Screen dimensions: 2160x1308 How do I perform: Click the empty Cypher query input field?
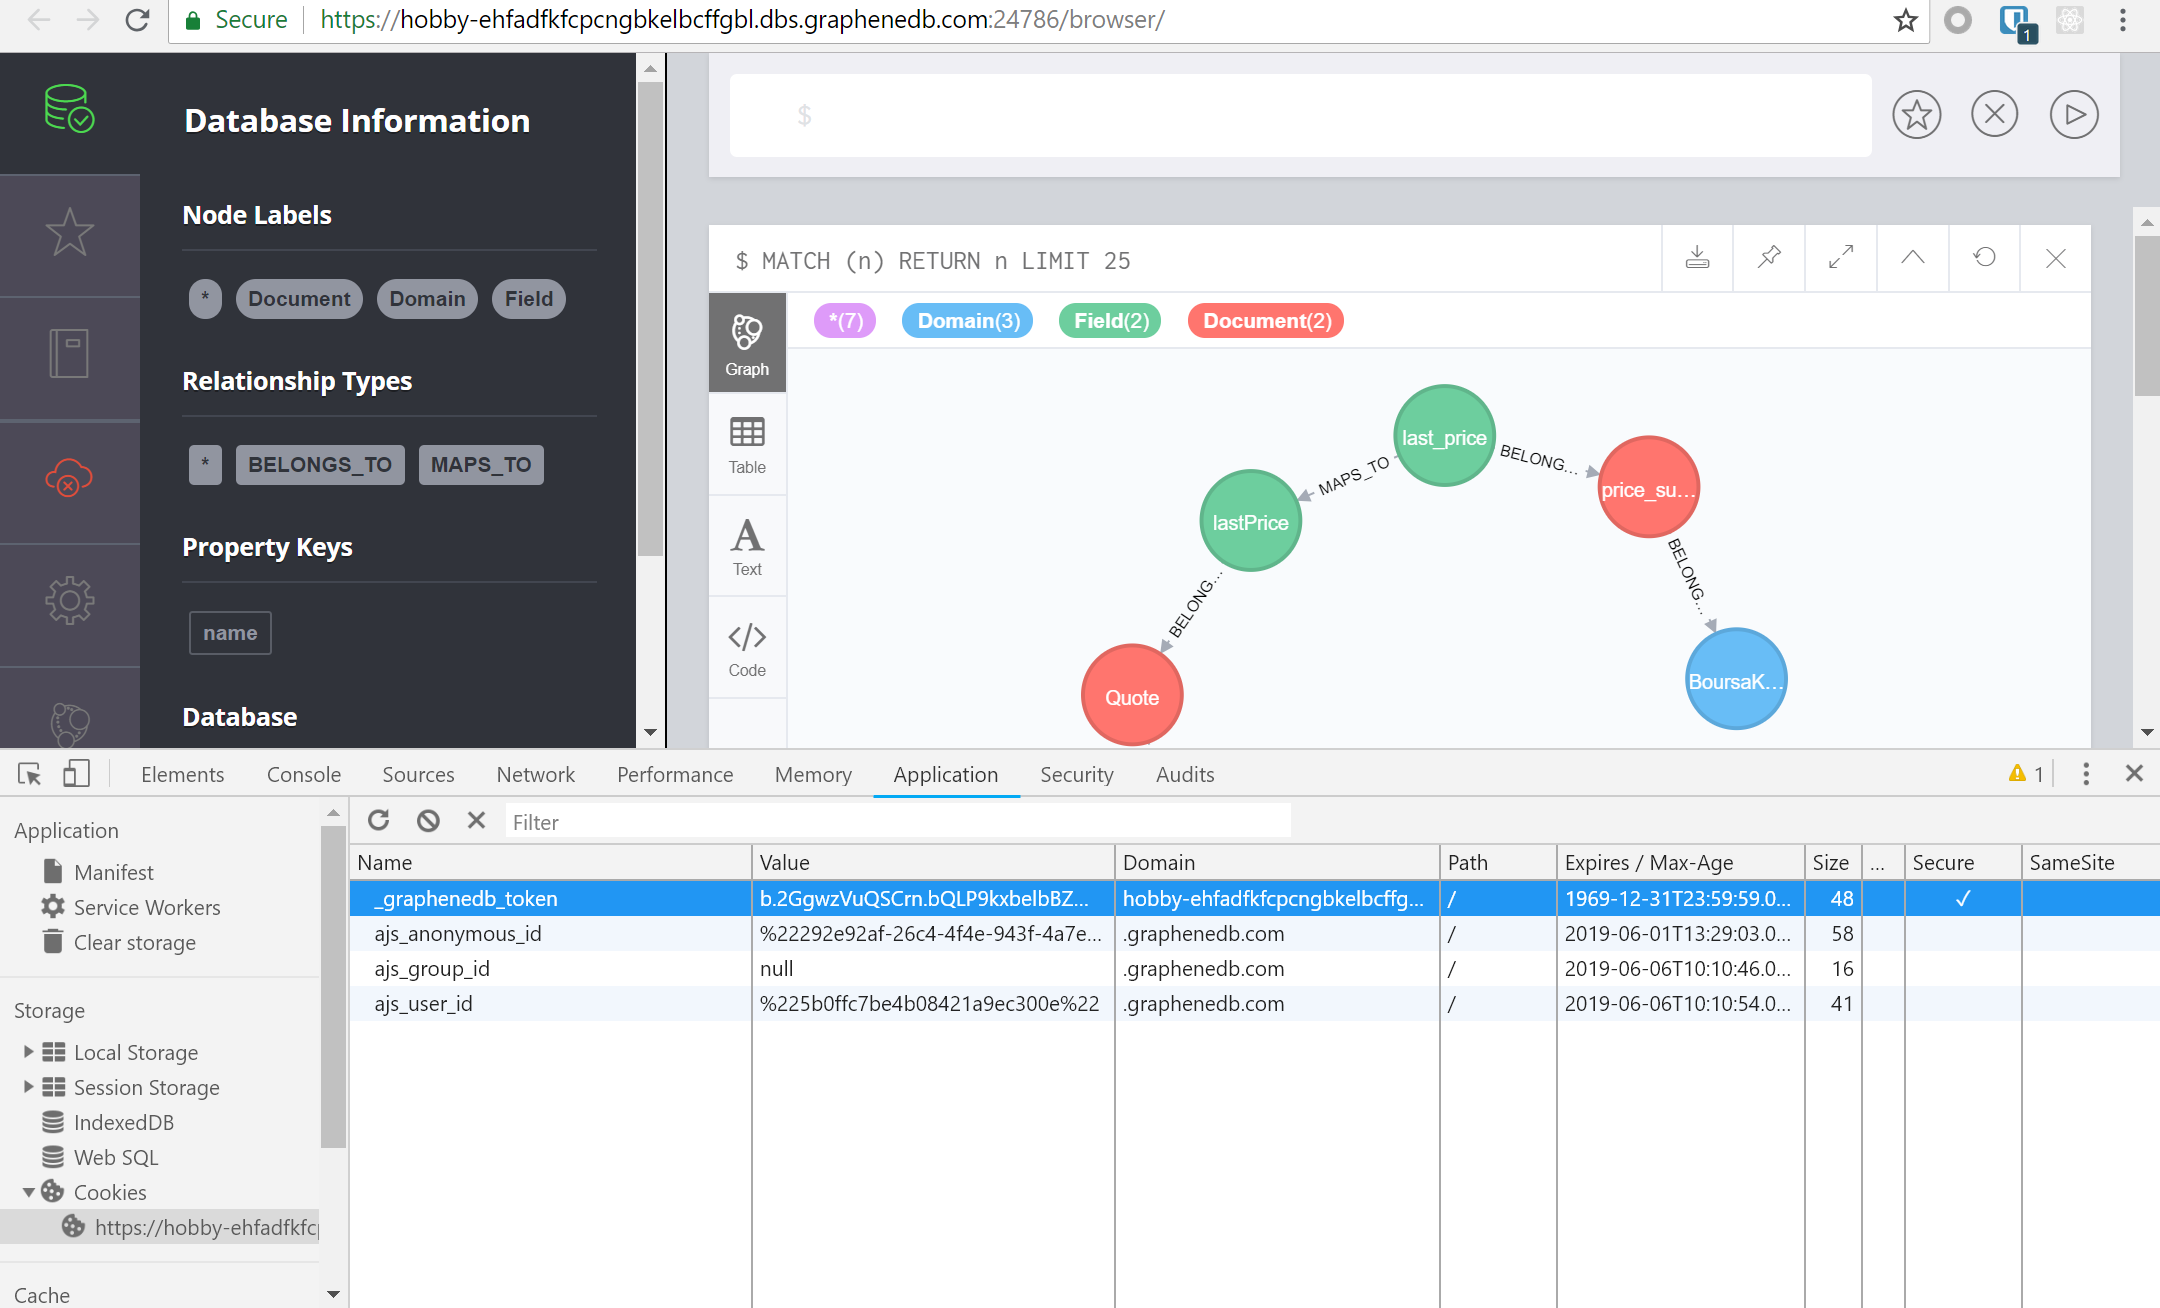click(1300, 115)
